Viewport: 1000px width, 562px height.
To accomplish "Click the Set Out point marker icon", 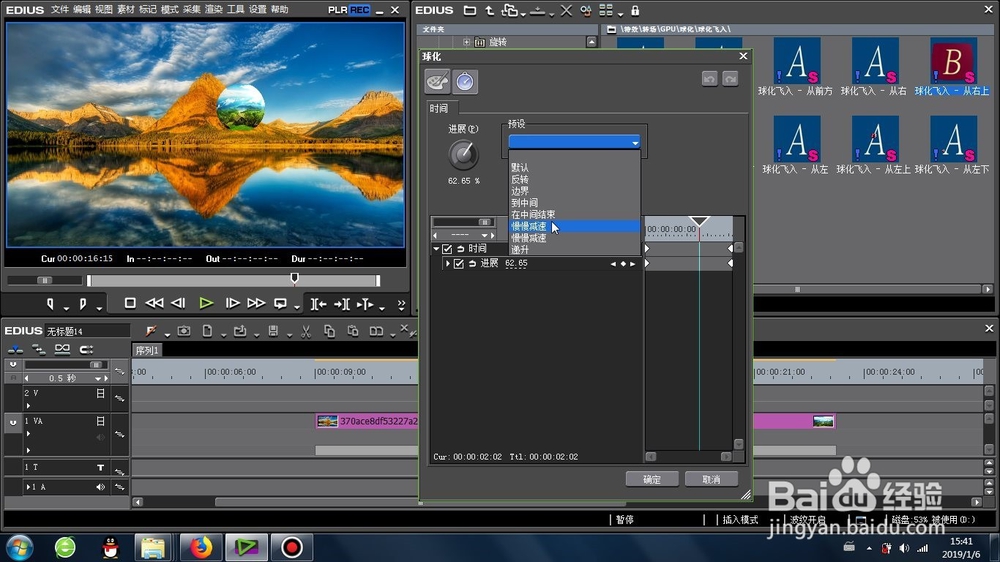I will (x=82, y=304).
